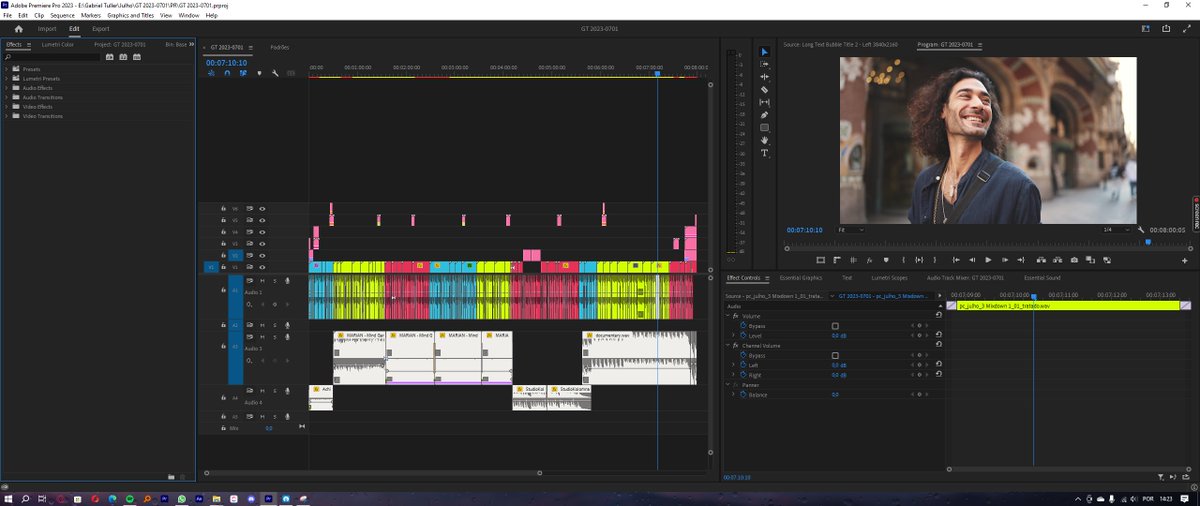Select the Razor tool
Image resolution: width=1200 pixels, height=506 pixels.
click(765, 89)
